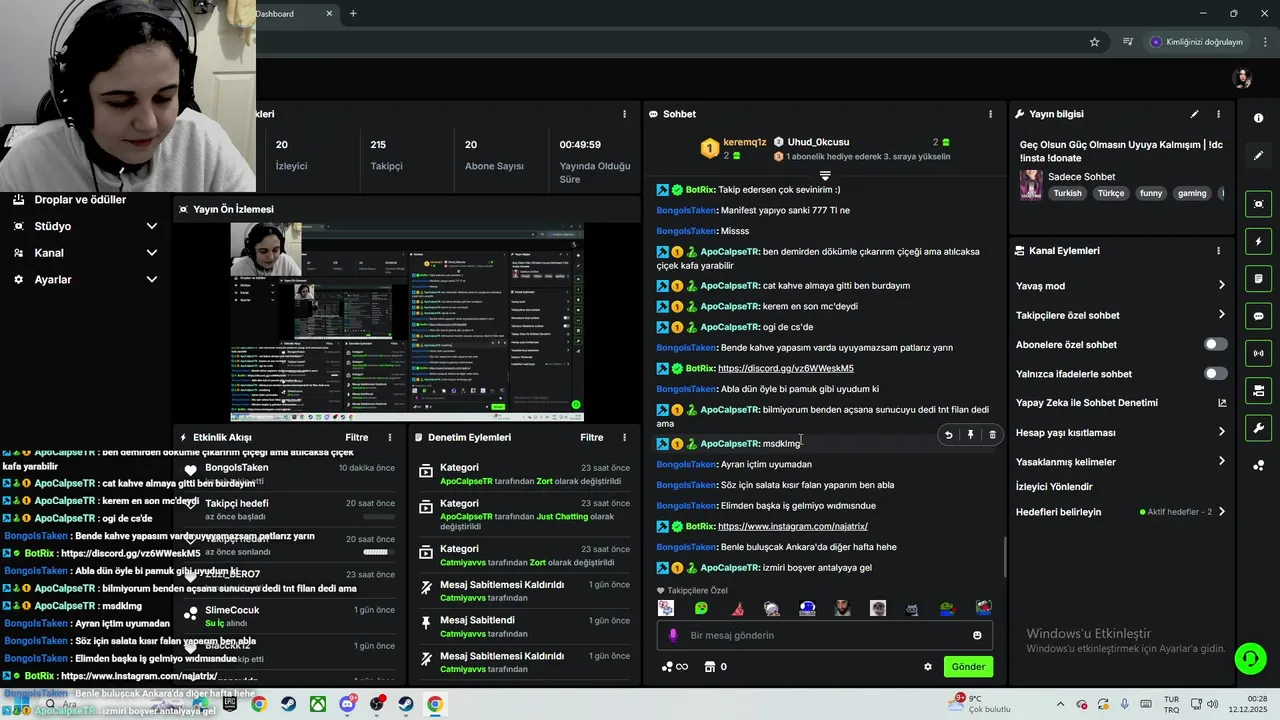This screenshot has width=1280, height=720.
Task: Click the broadcast signal icon in sidebar
Action: (1258, 353)
